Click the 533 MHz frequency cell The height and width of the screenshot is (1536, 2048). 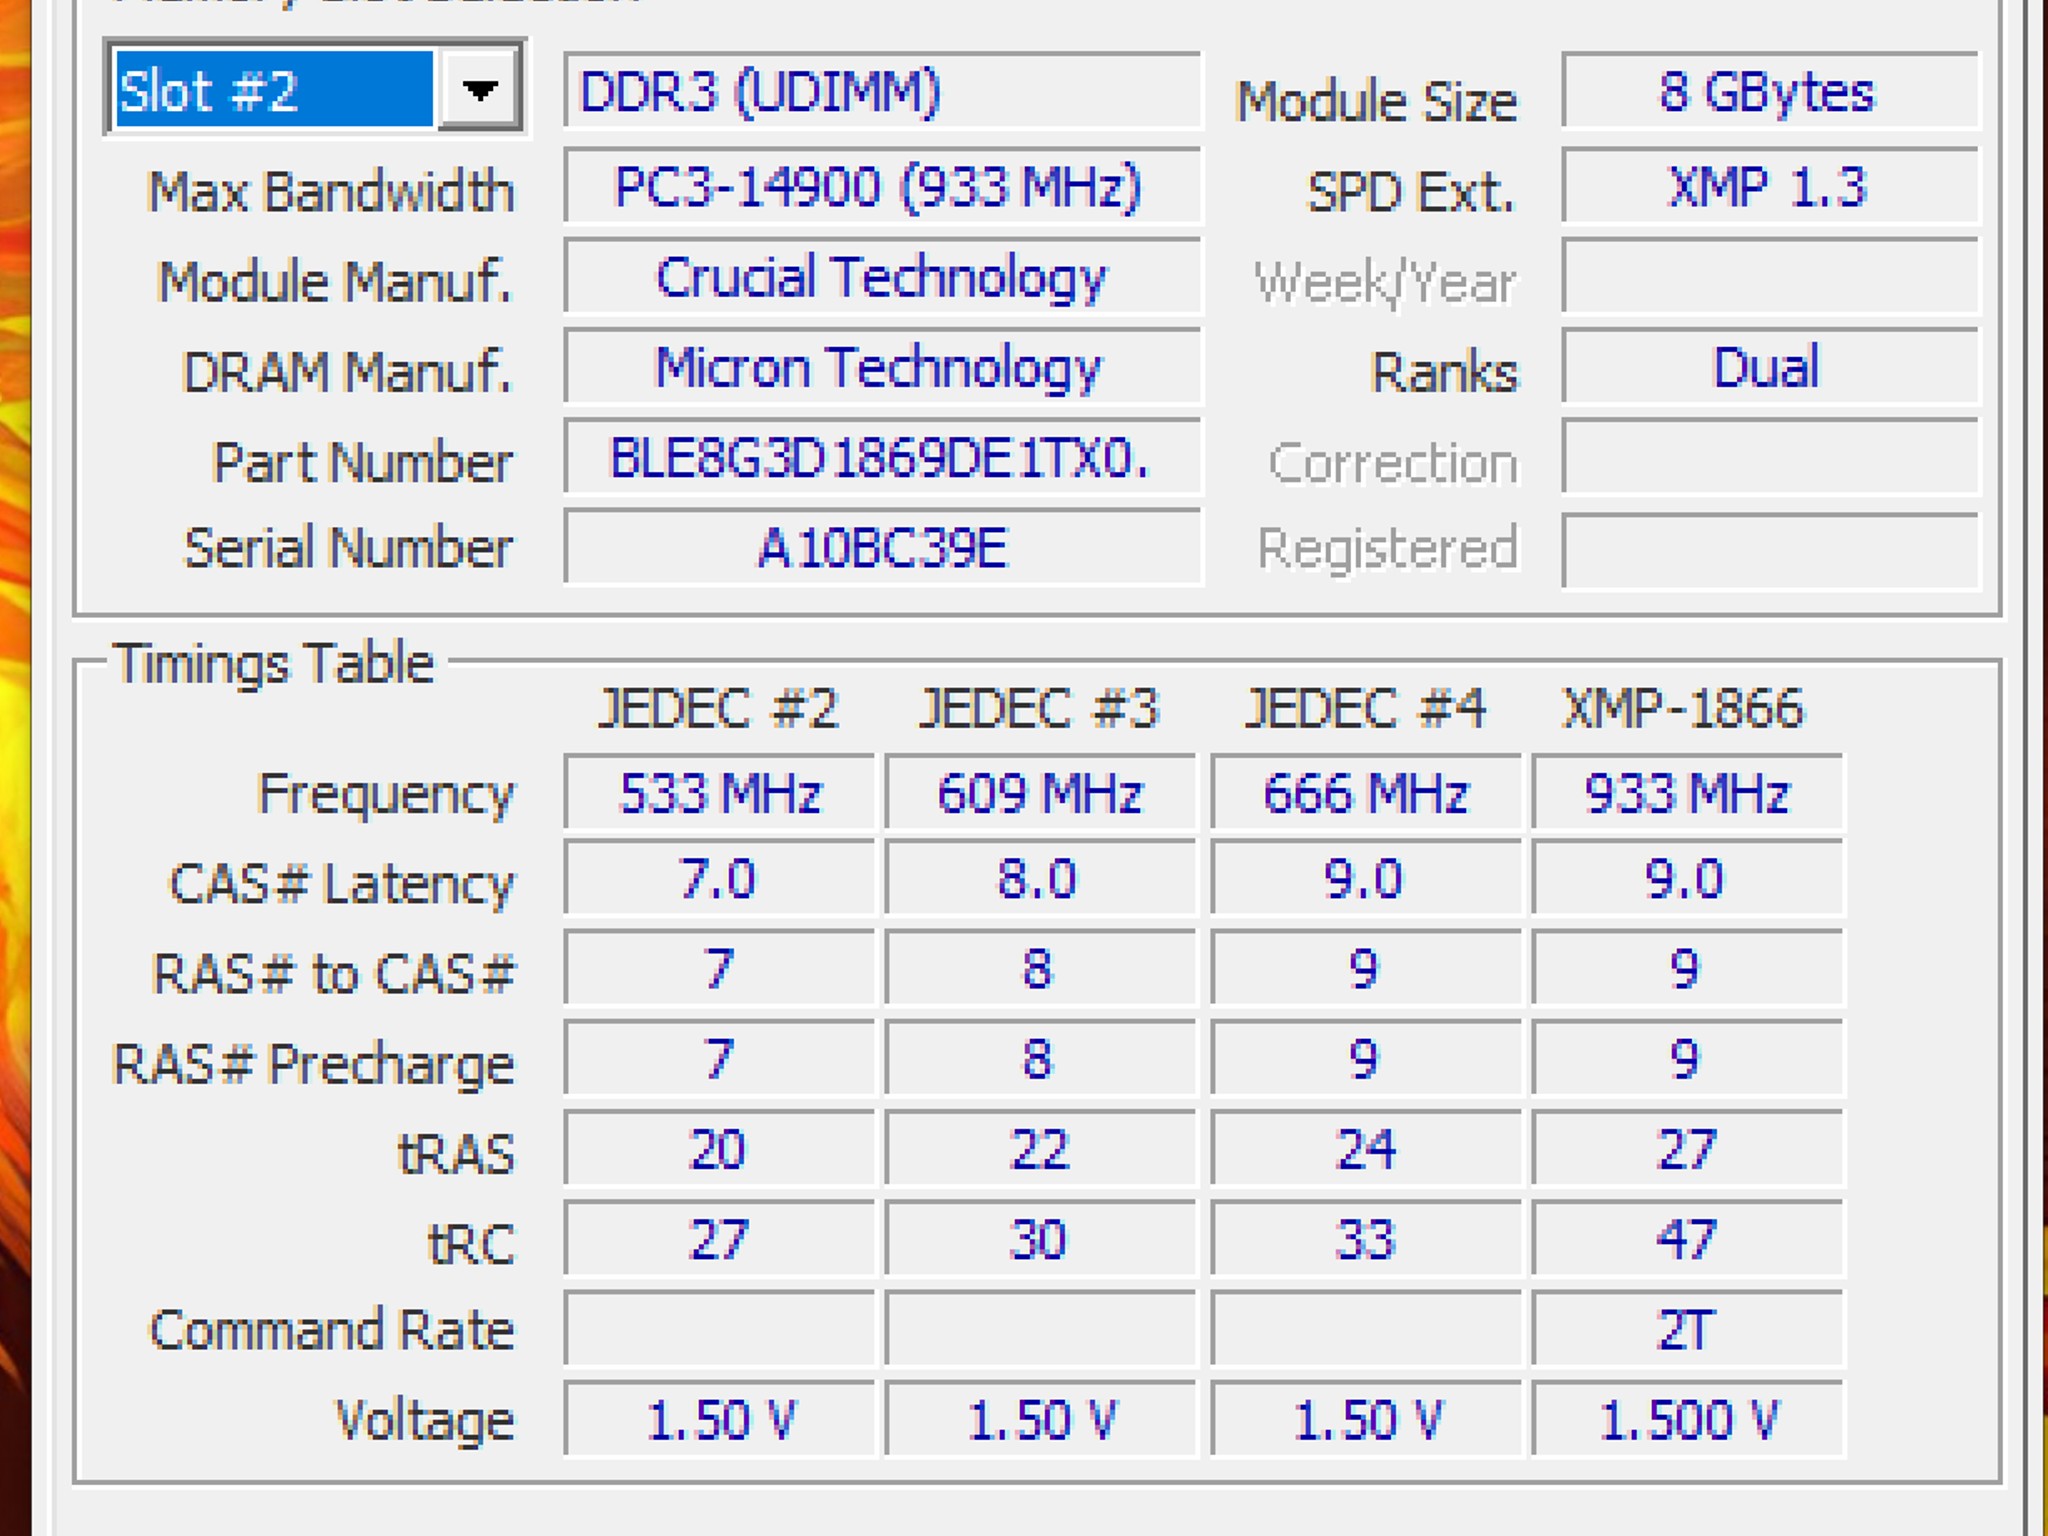[x=719, y=793]
